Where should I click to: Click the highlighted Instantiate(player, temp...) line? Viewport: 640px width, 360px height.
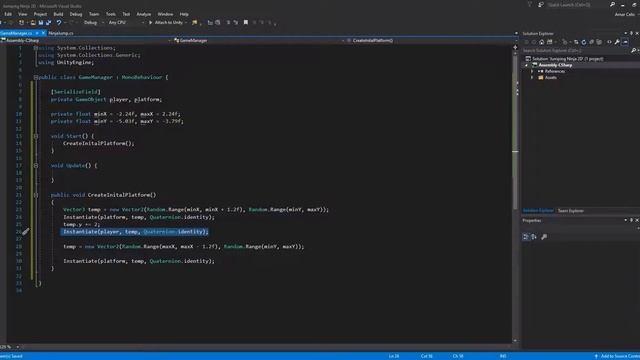coord(135,232)
